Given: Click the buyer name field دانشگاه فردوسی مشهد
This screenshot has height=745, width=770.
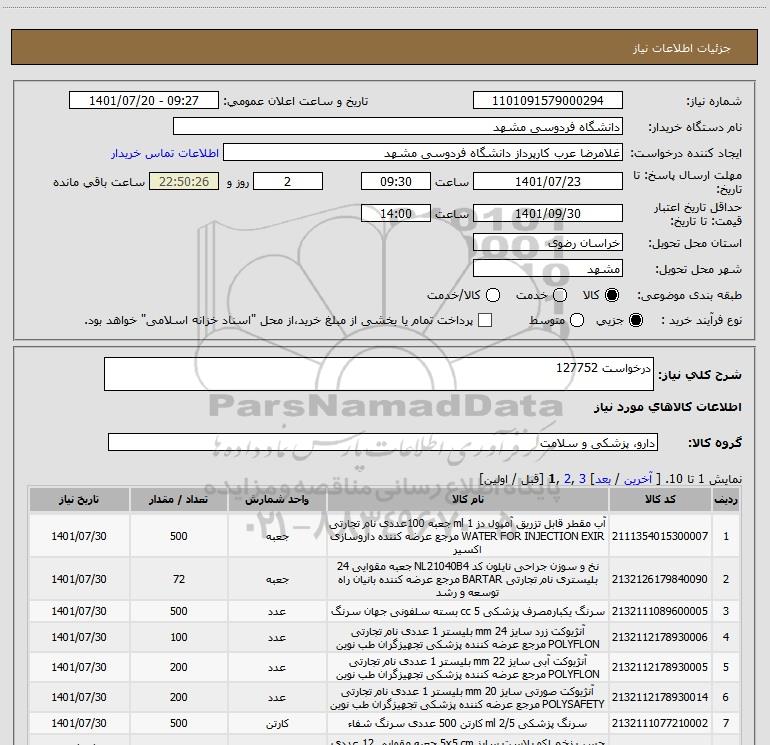Looking at the screenshot, I should tap(398, 126).
